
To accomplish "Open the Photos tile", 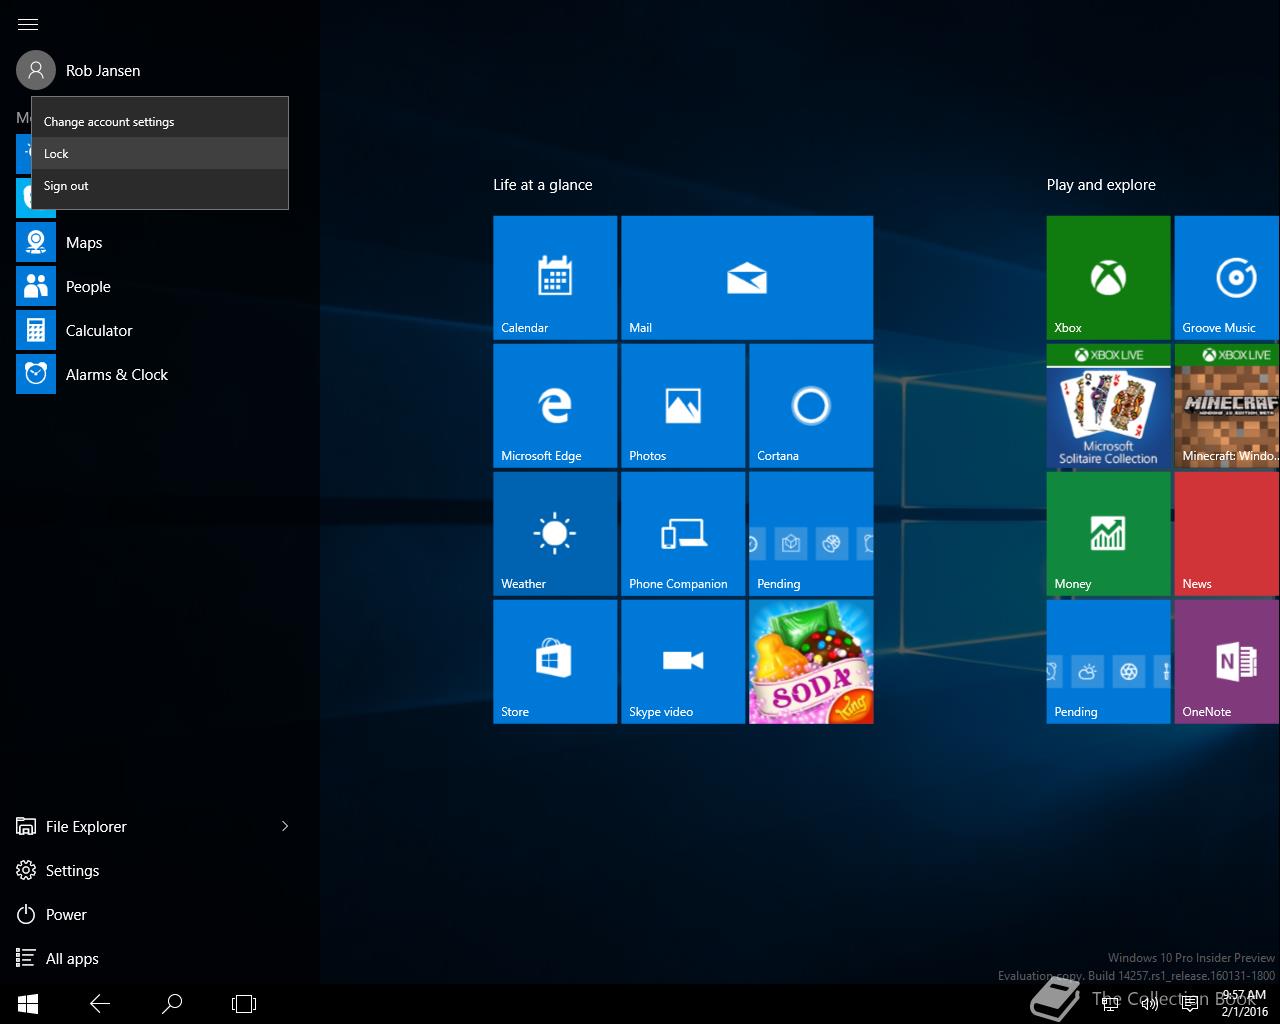I will pos(683,406).
